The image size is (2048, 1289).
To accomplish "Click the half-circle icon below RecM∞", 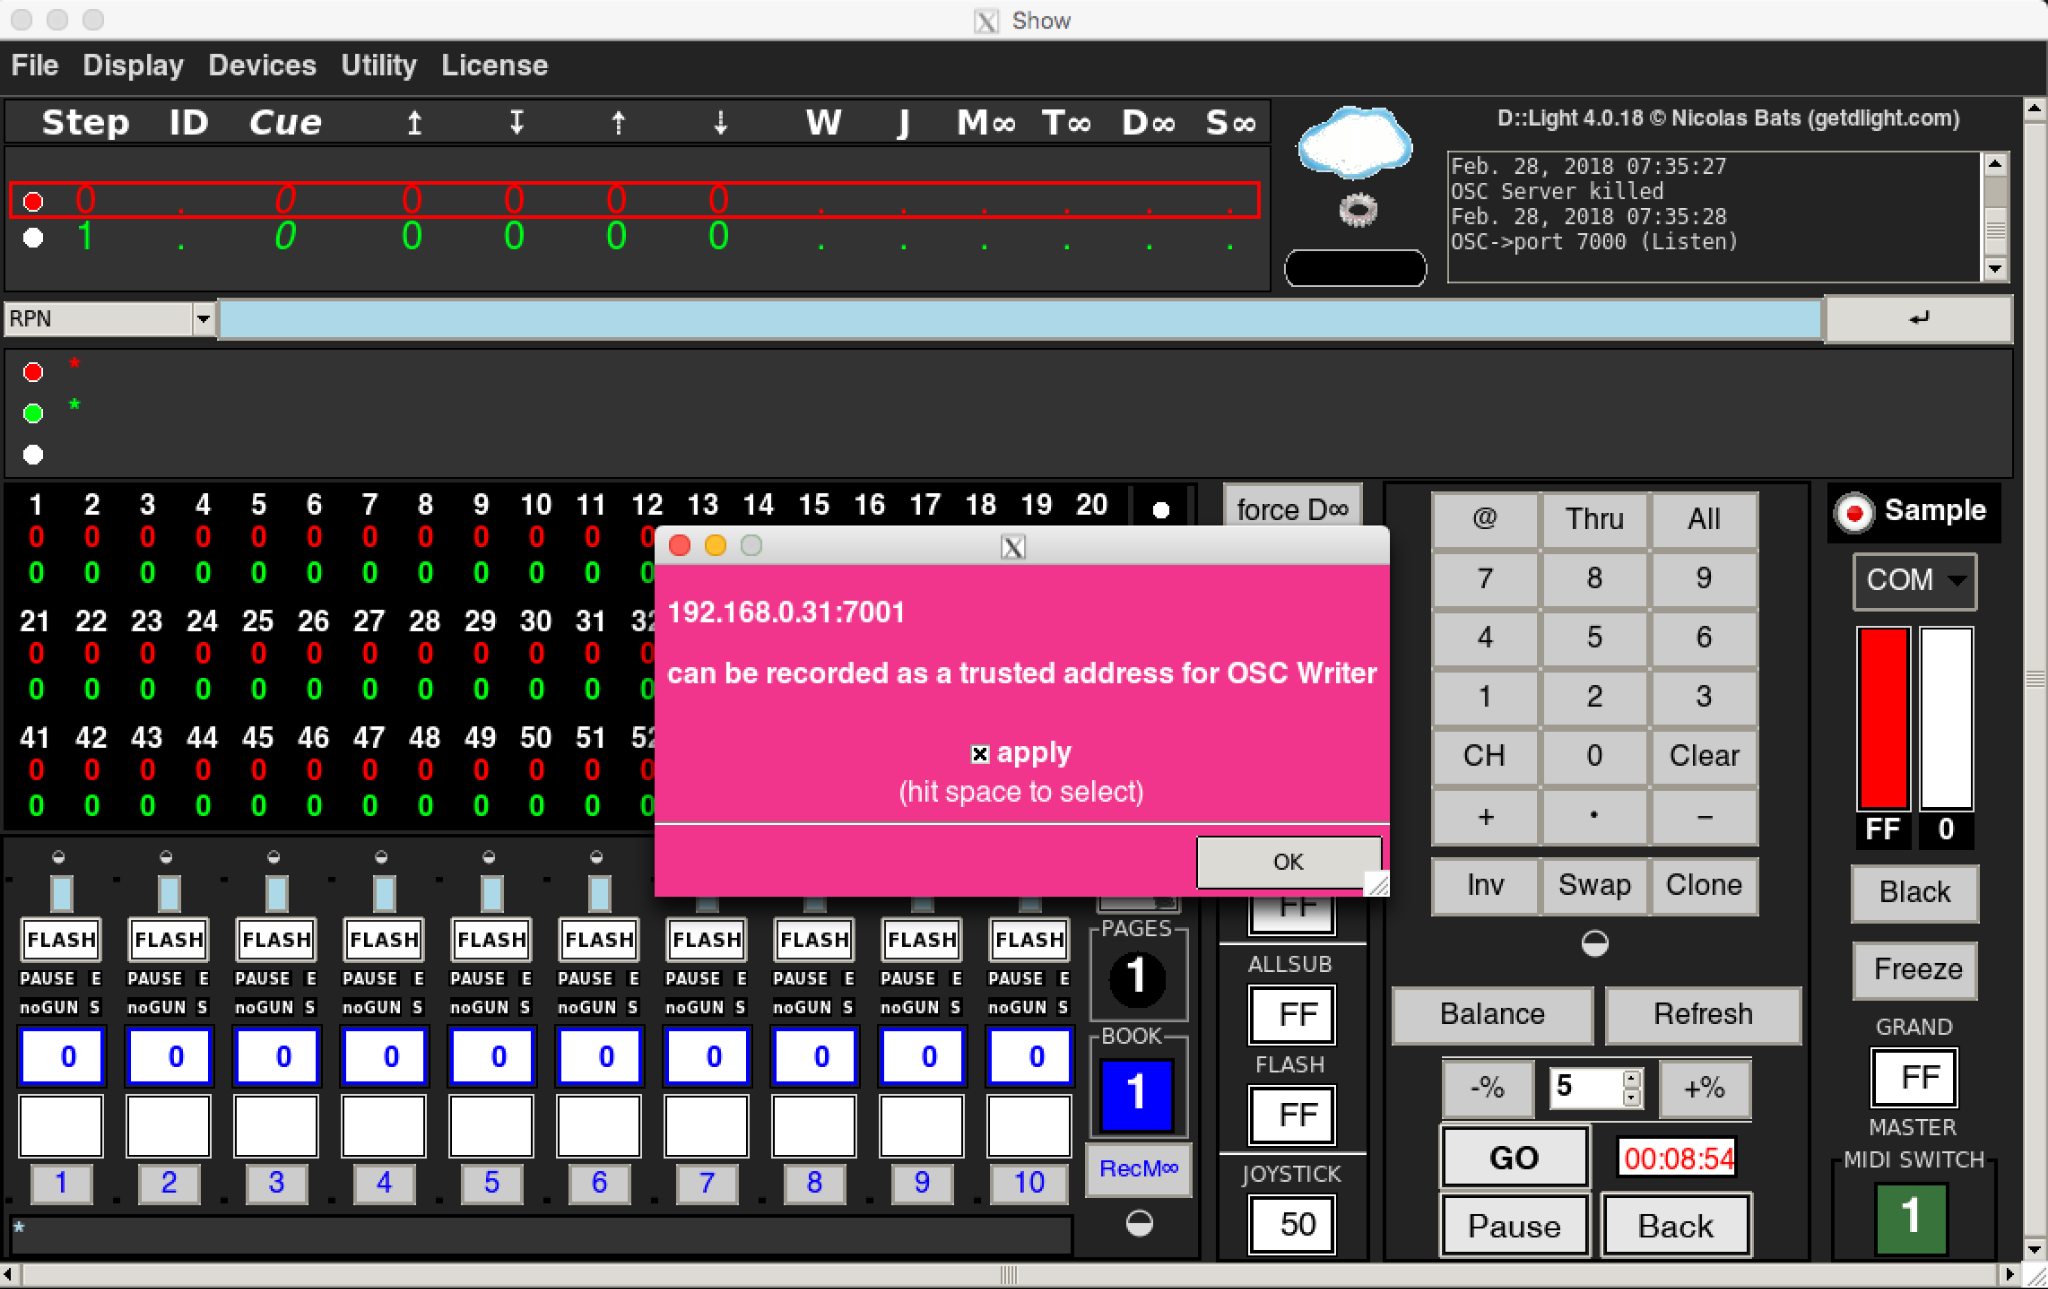I will (1139, 1223).
